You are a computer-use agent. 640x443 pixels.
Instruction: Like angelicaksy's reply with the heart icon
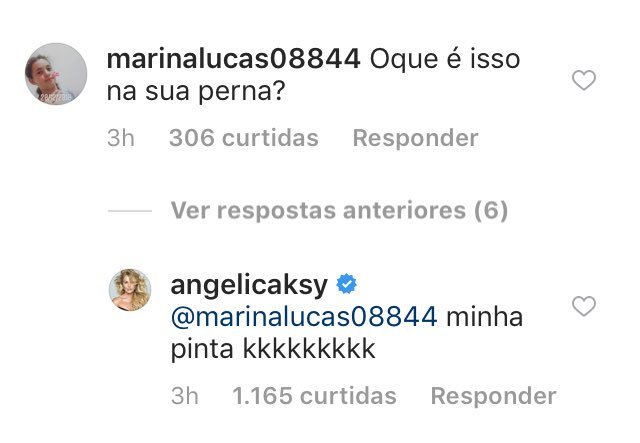[584, 306]
